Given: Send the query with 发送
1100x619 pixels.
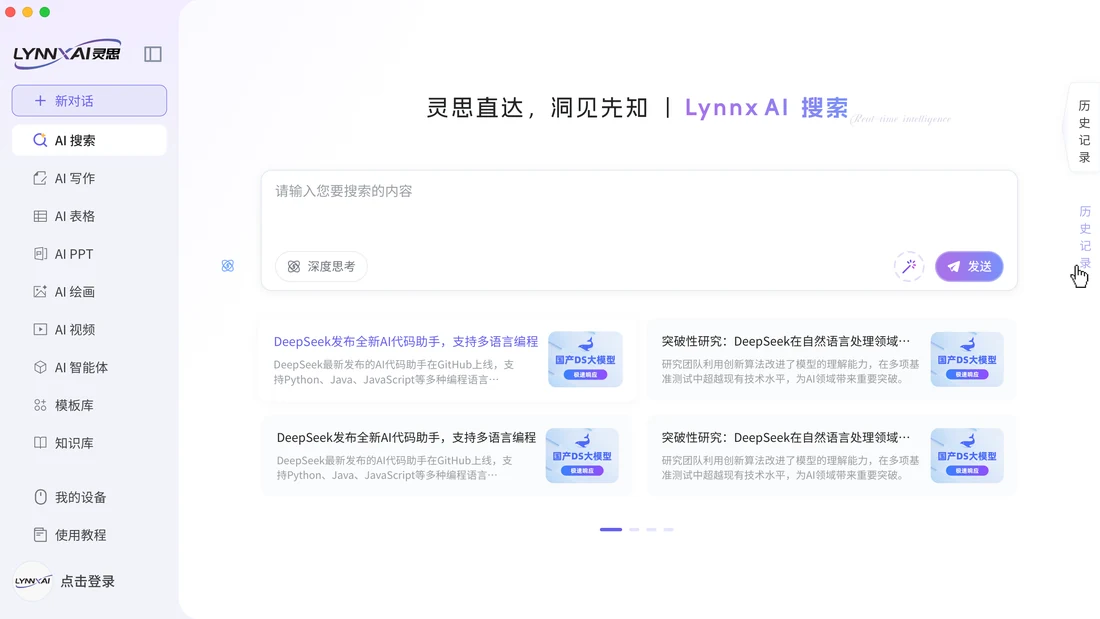Looking at the screenshot, I should coord(969,267).
